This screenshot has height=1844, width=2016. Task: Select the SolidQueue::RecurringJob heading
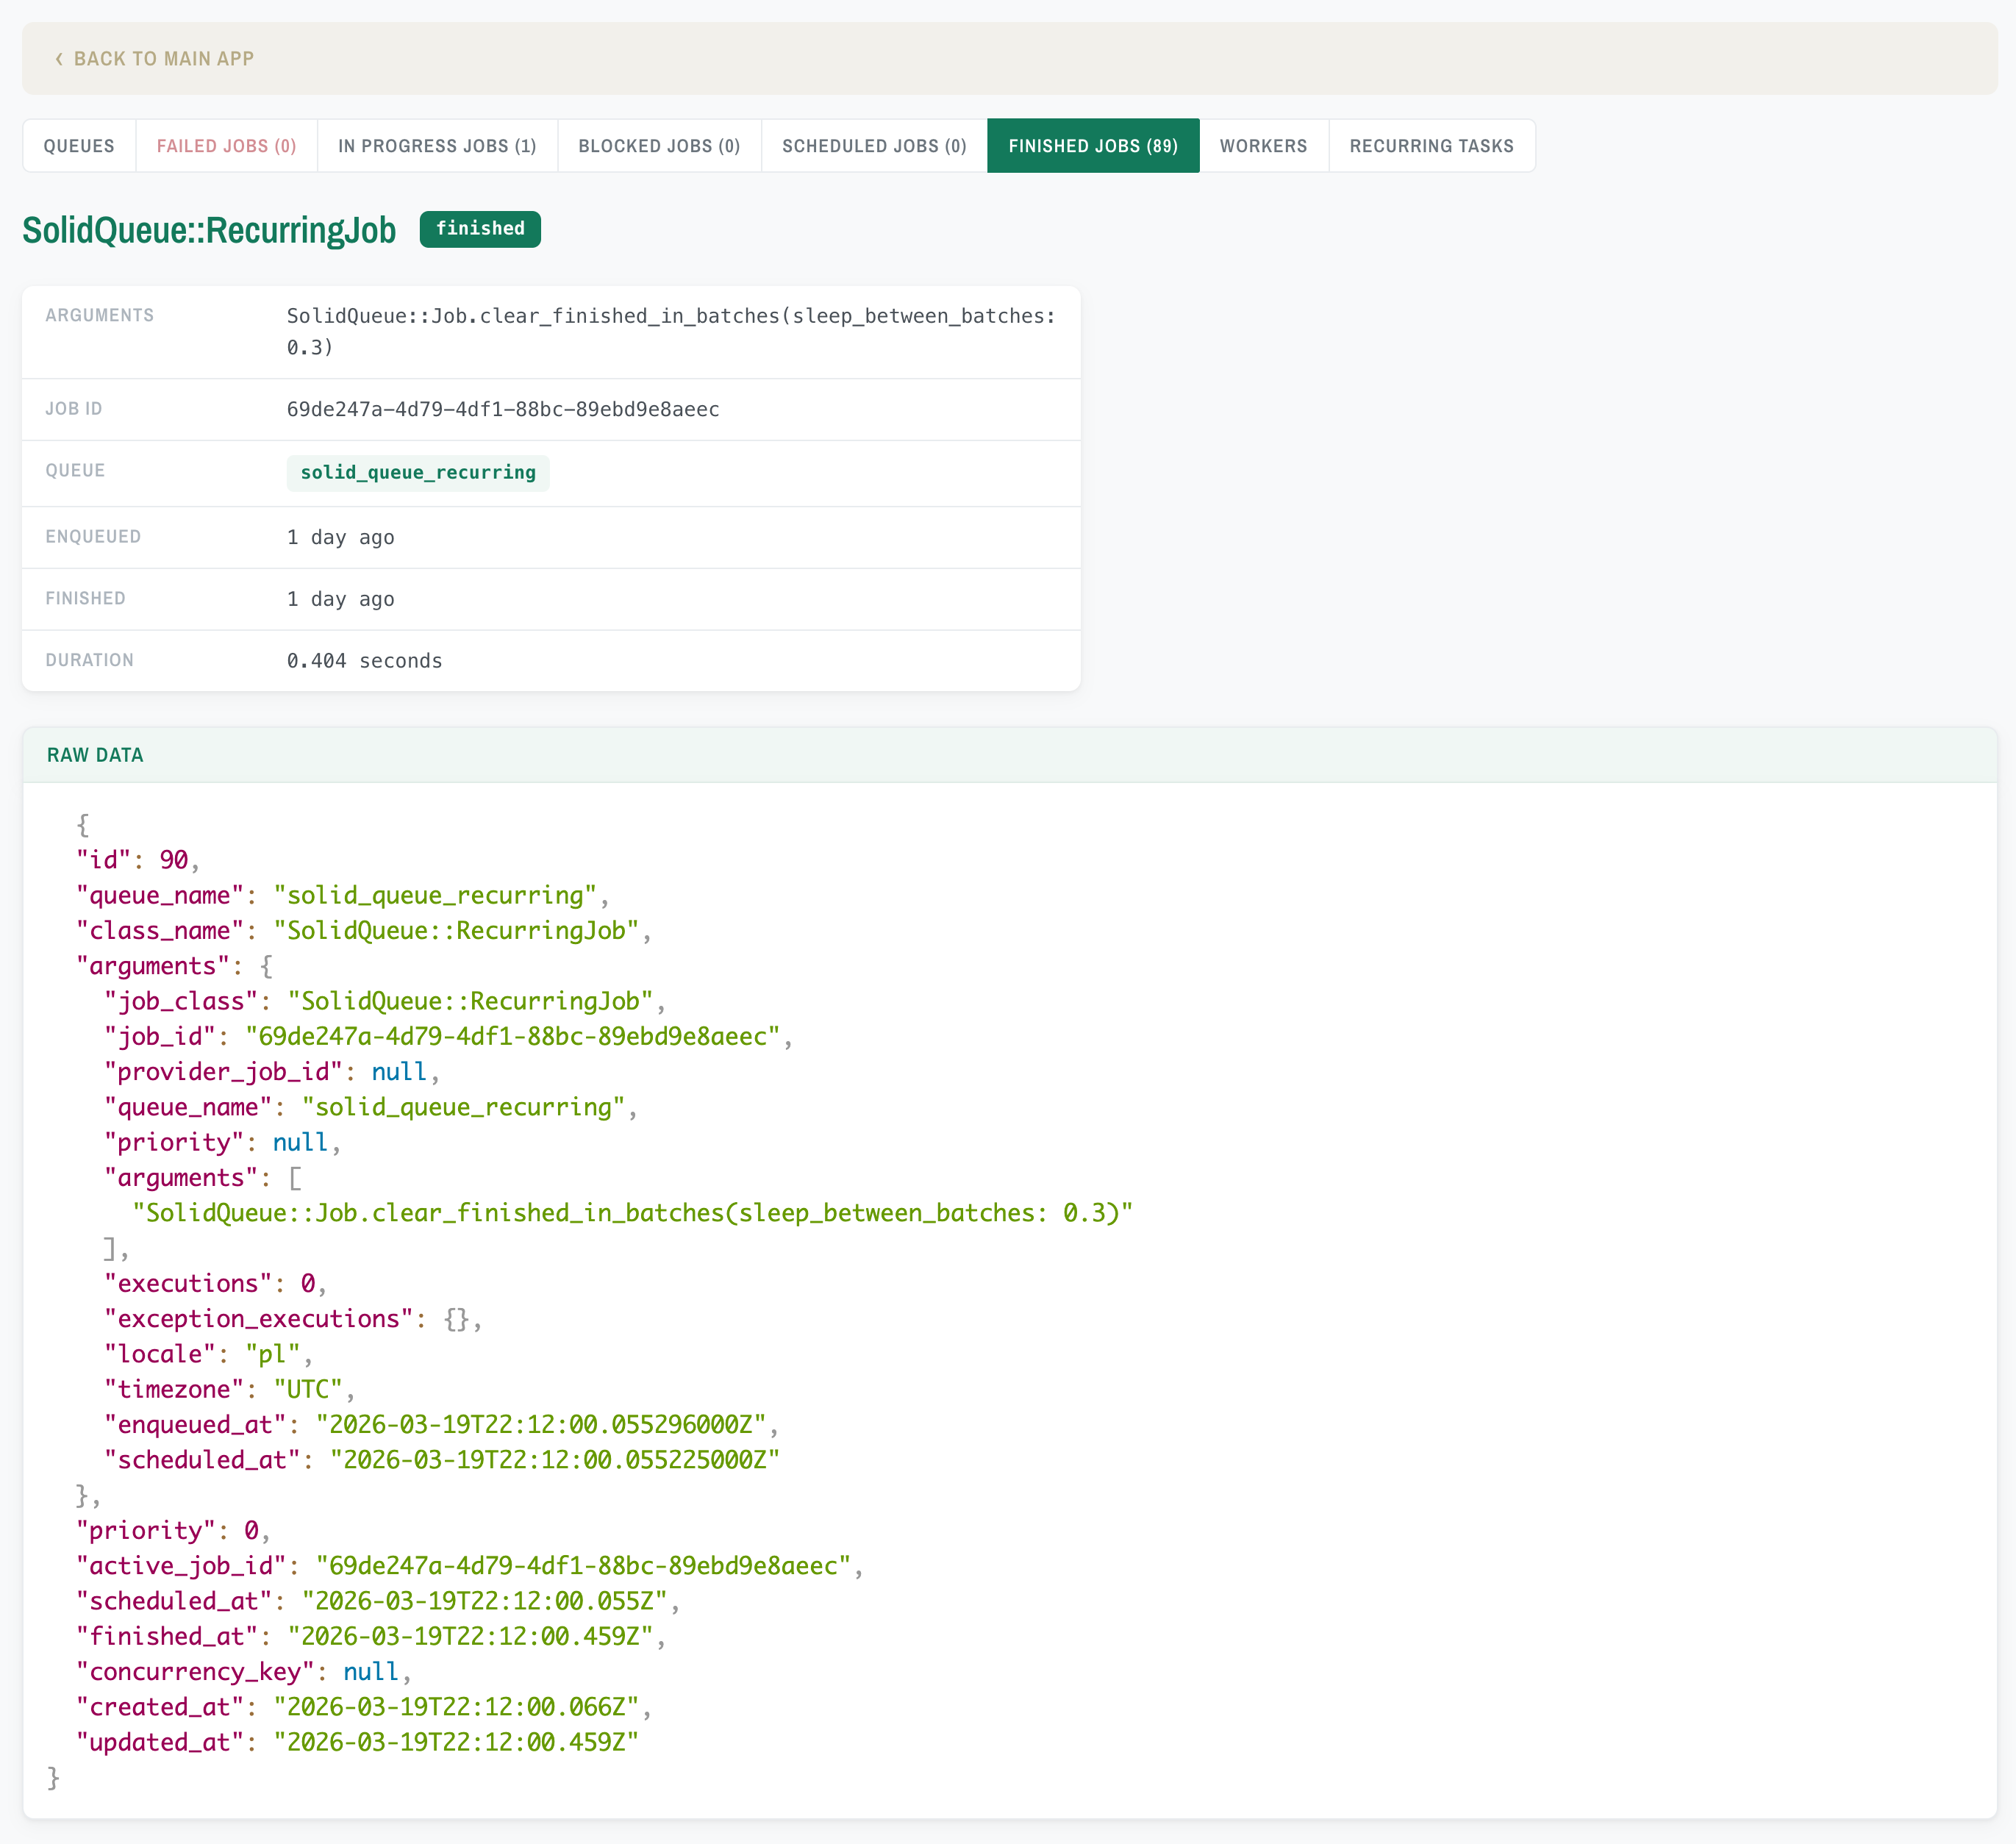(209, 231)
